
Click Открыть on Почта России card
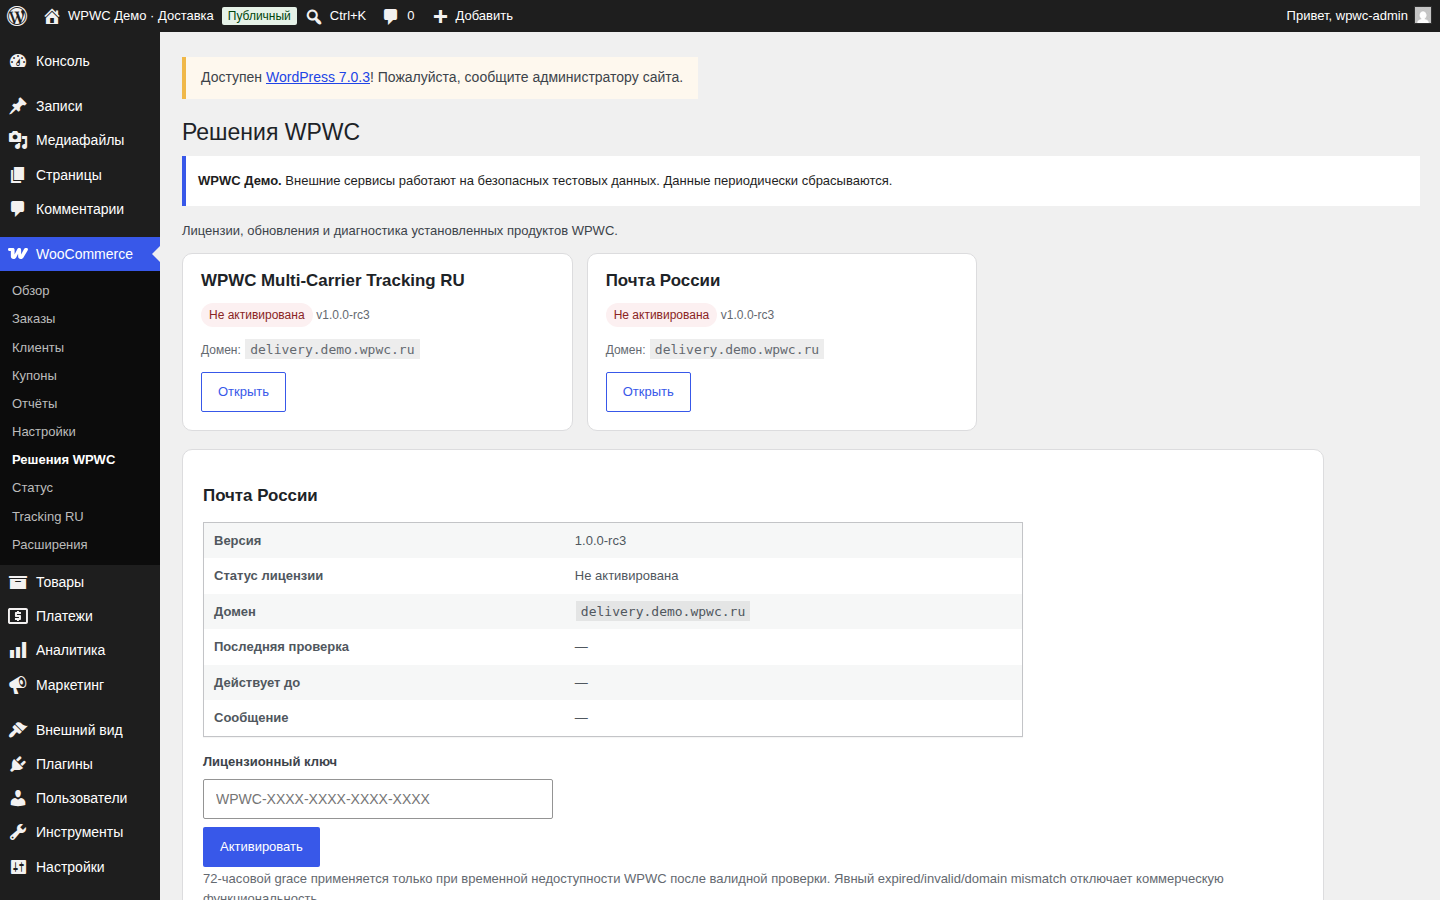point(648,392)
